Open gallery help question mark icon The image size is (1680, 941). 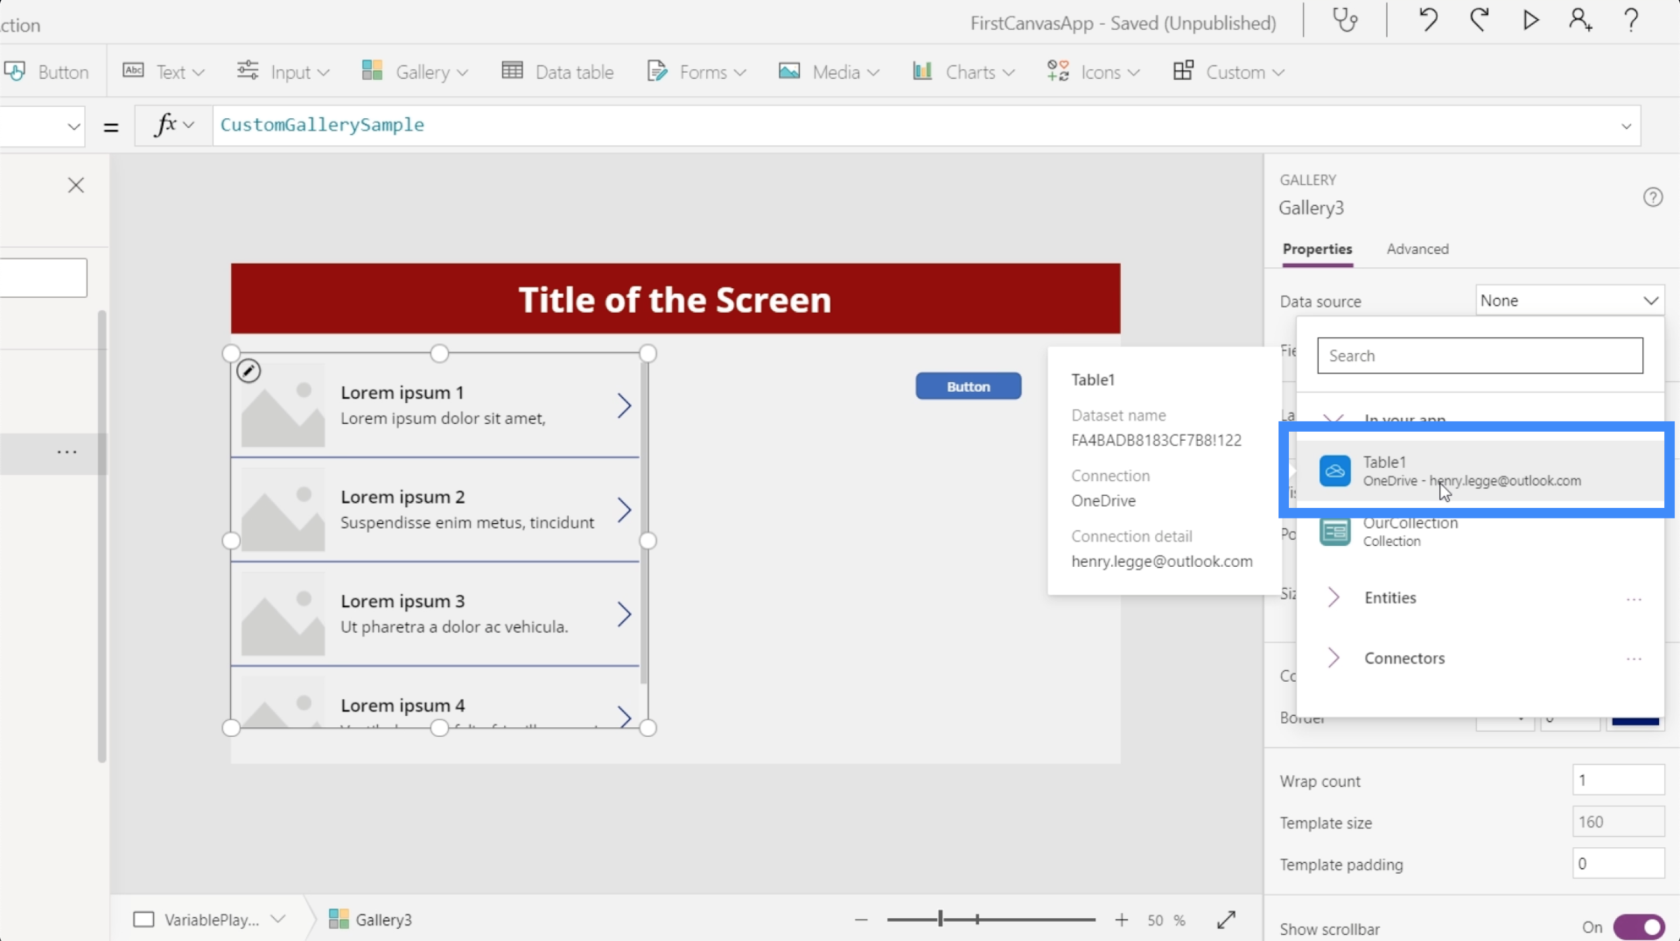[1653, 197]
